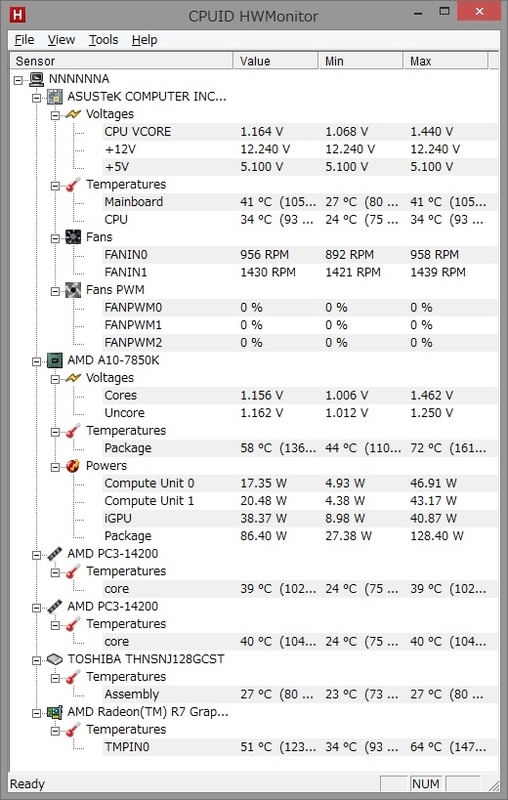Image resolution: width=508 pixels, height=800 pixels.
Task: Click the TOSHIBA drive icon
Action: coord(55,659)
